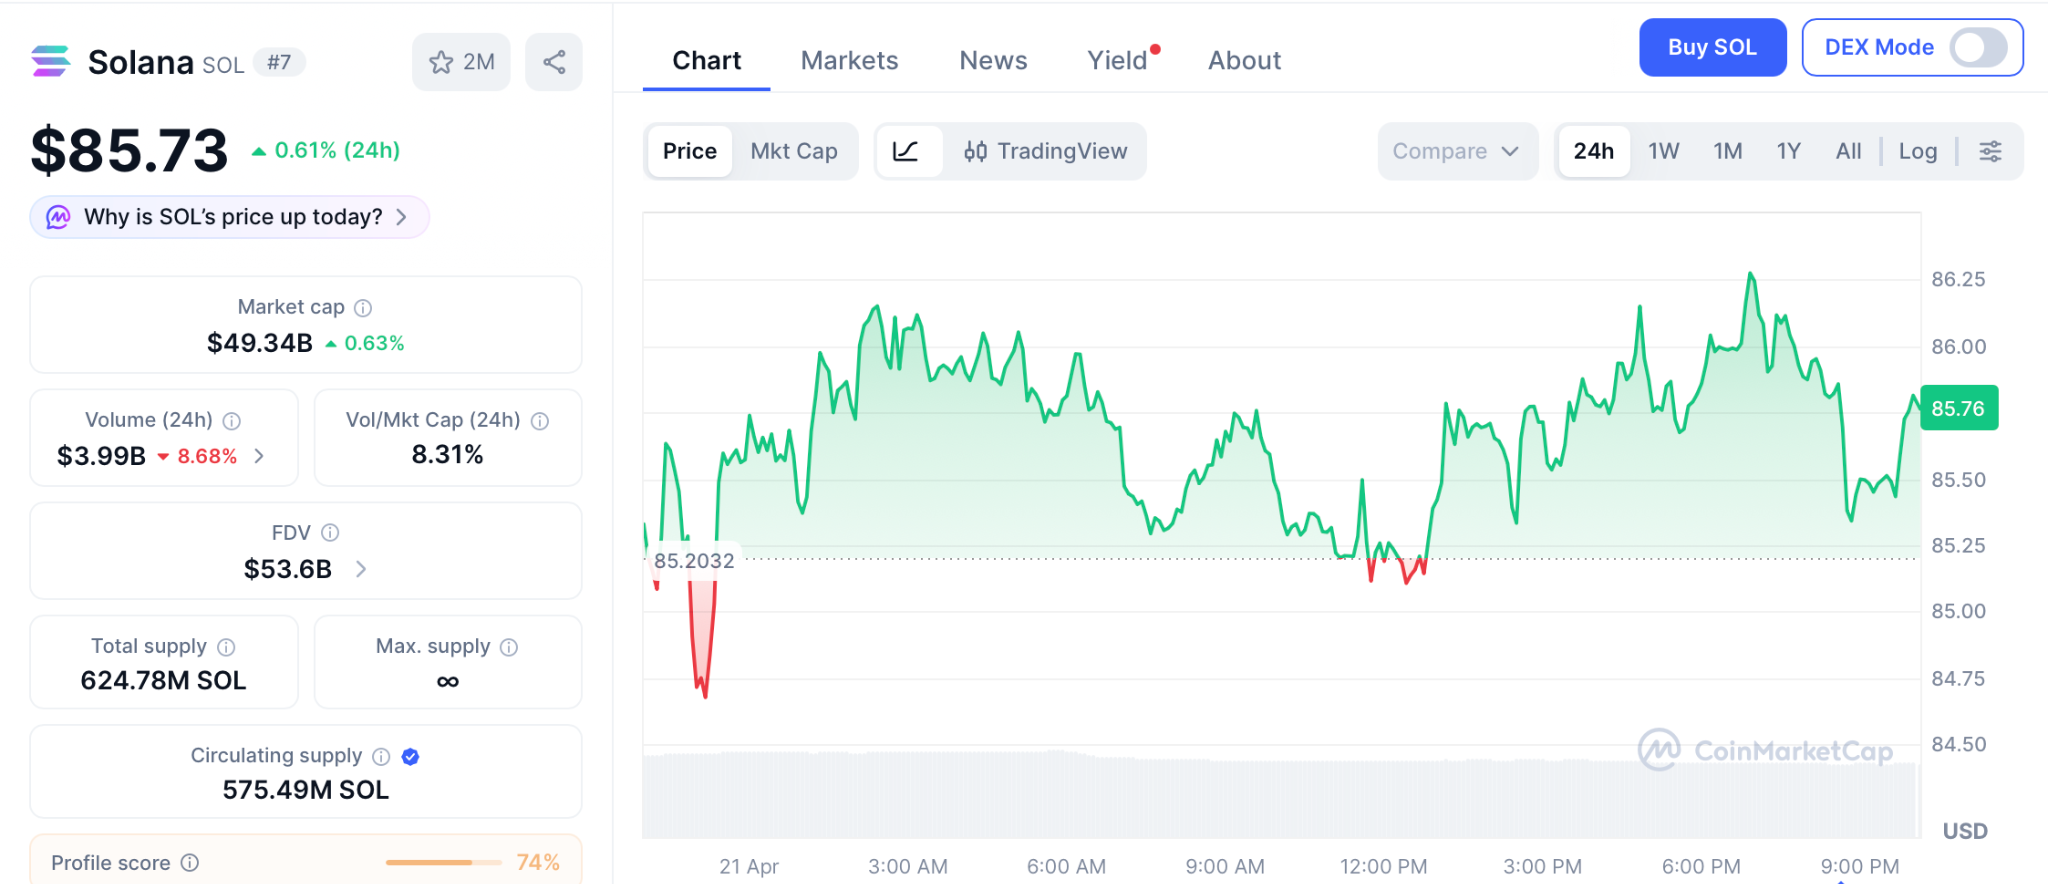Switch to the Markets tab
The image size is (2048, 884).
pyautogui.click(x=849, y=61)
